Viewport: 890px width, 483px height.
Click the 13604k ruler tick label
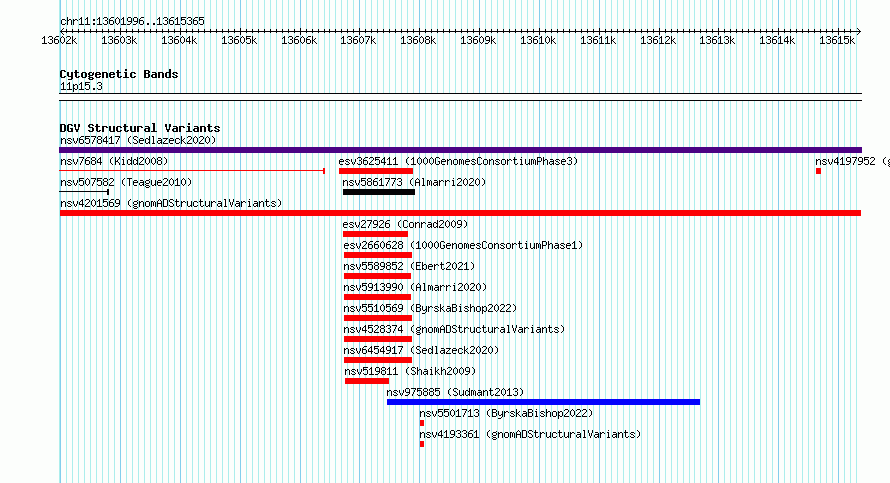coord(179,41)
